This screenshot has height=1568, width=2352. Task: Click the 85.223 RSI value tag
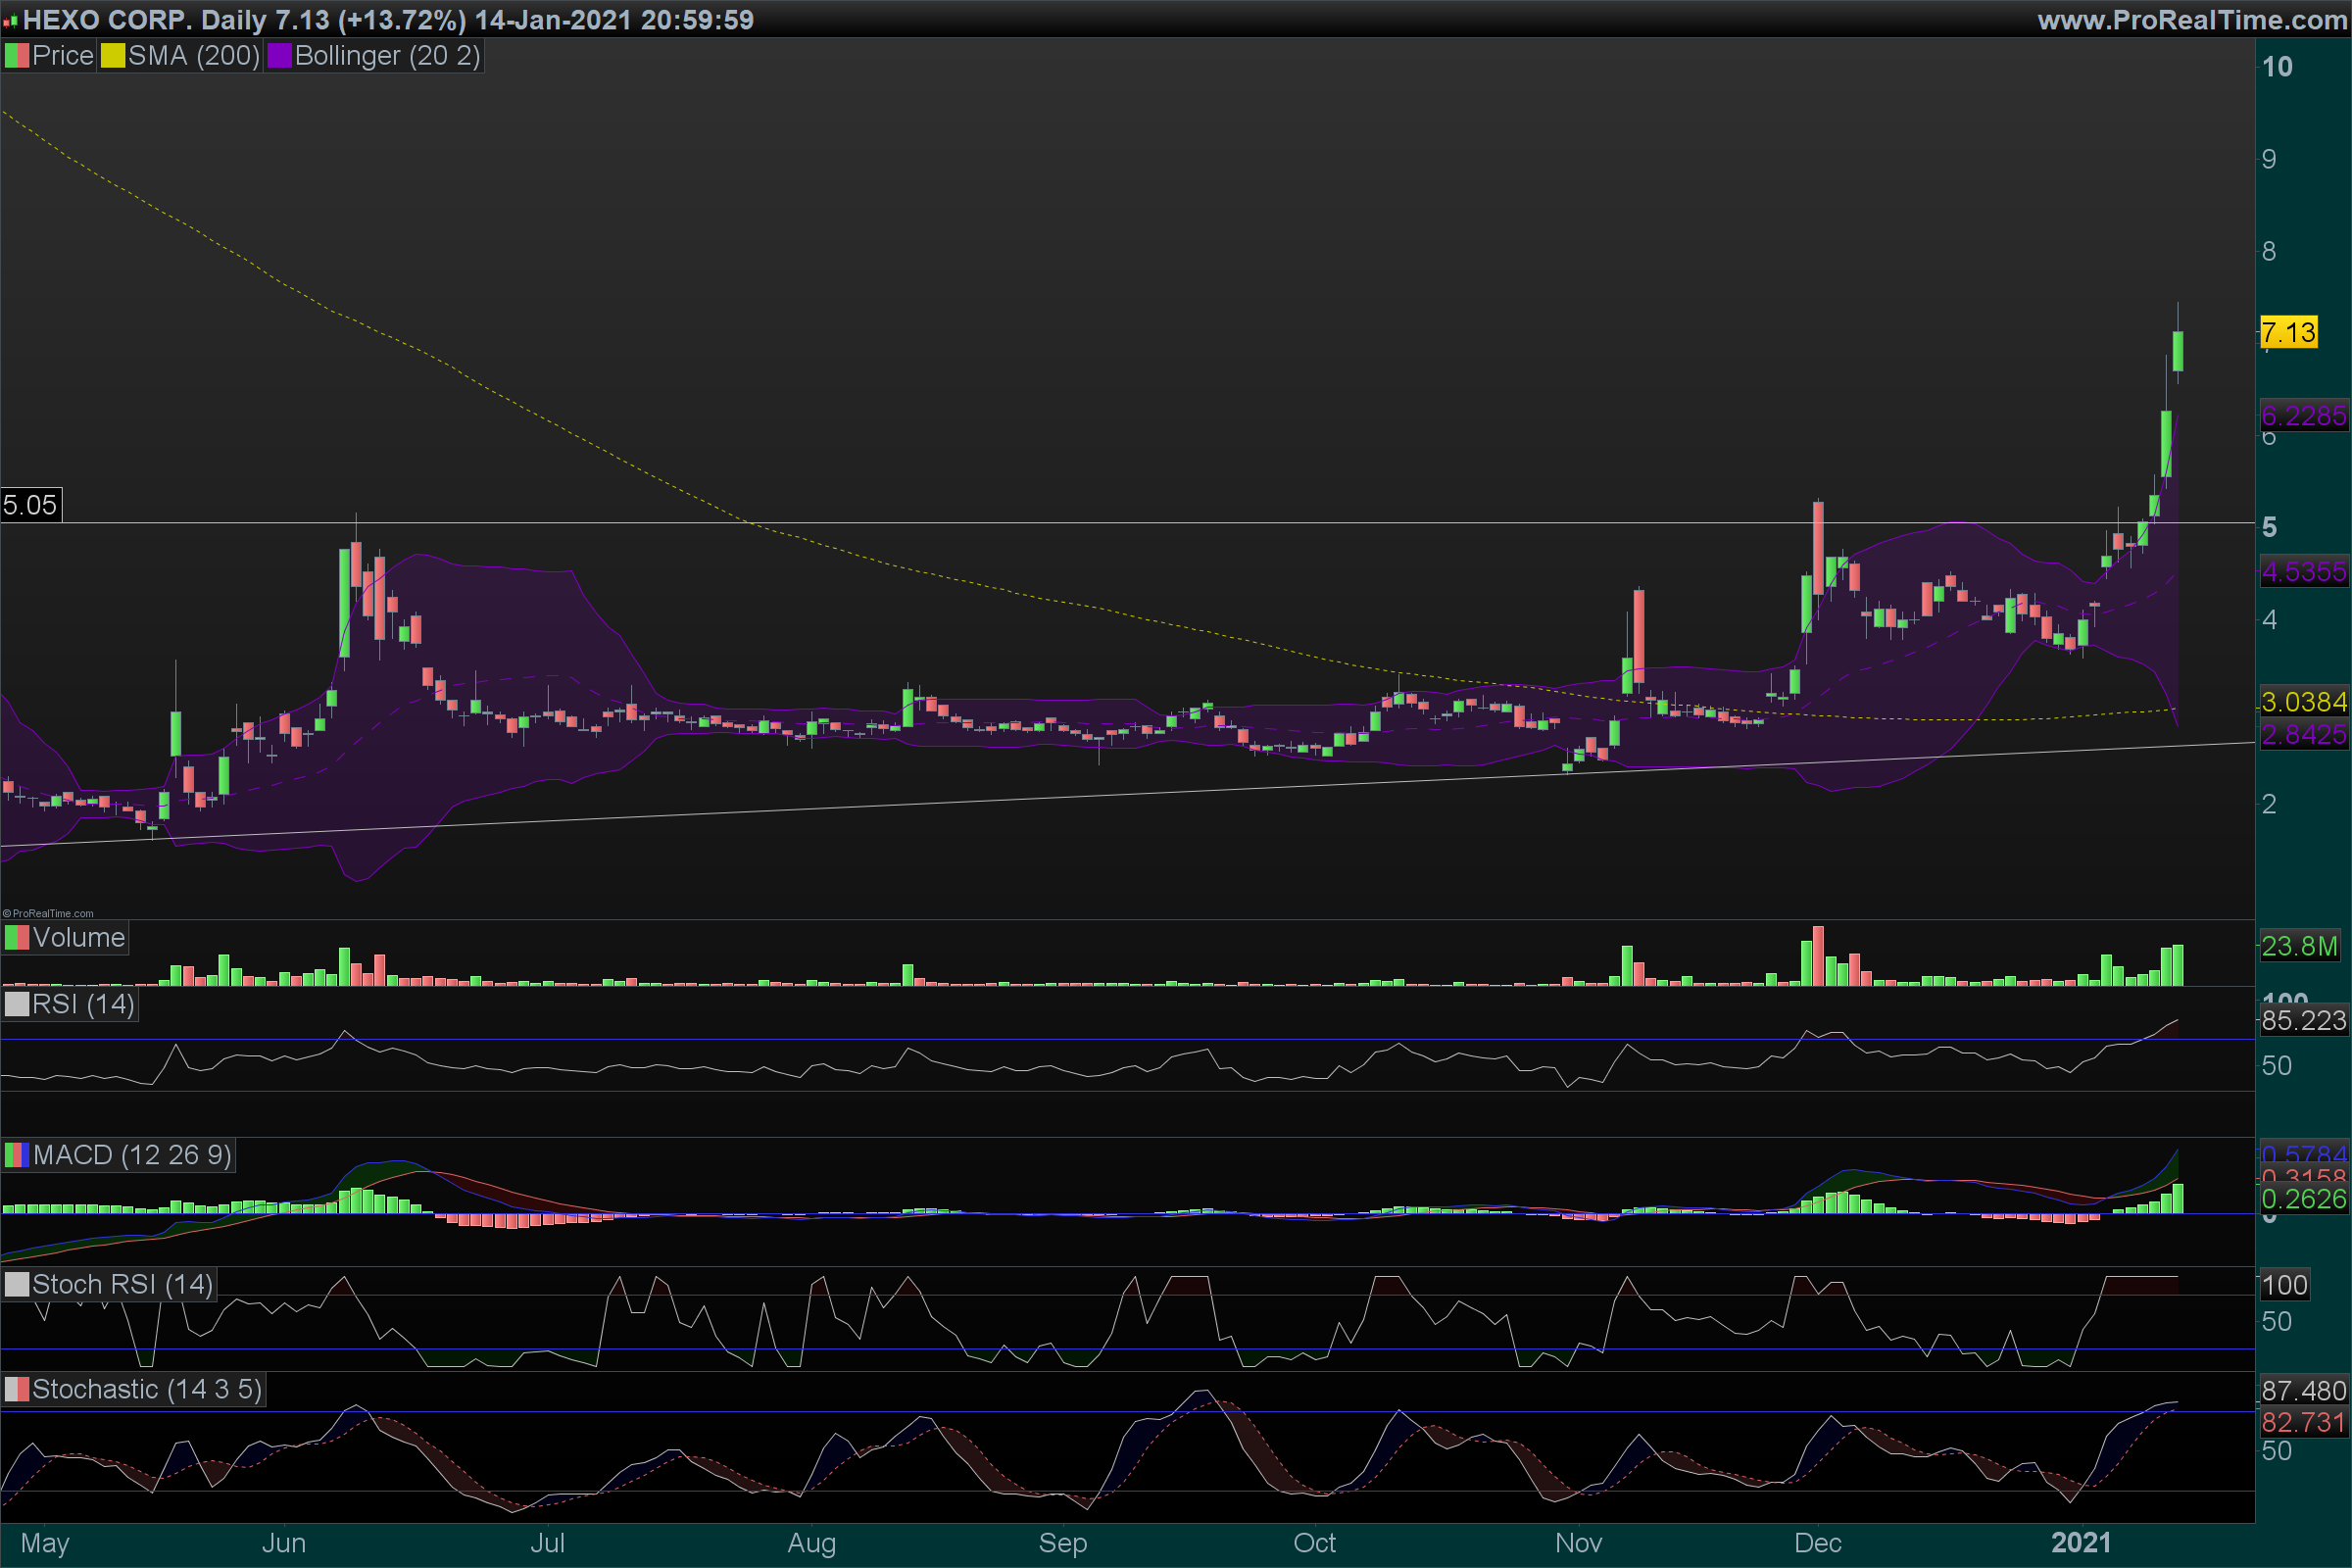2303,1021
